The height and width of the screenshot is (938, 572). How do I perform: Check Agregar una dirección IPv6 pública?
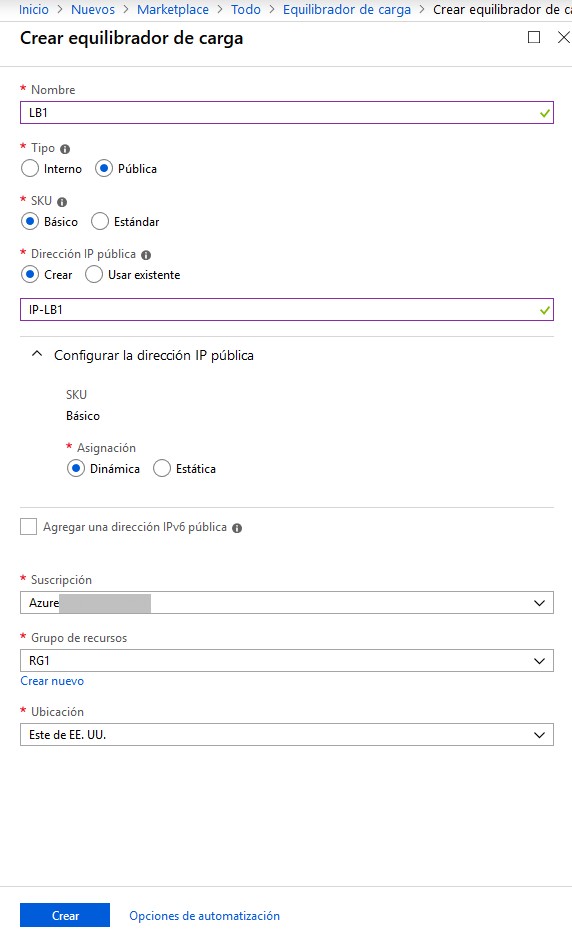pyautogui.click(x=28, y=527)
